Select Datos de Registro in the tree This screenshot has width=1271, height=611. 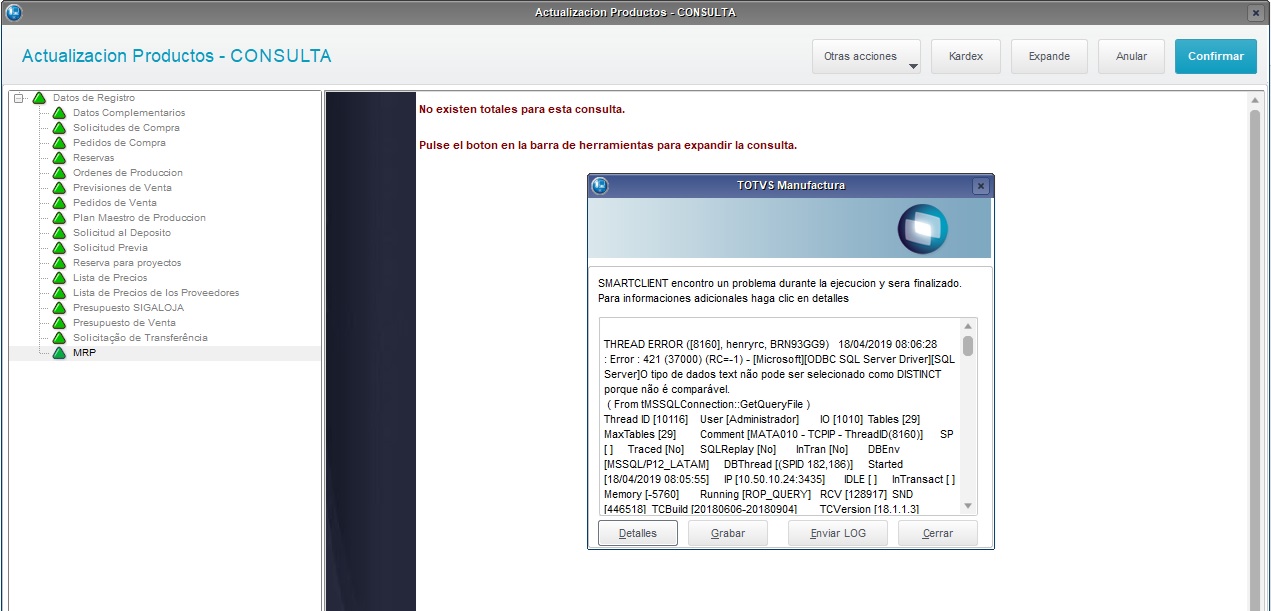pyautogui.click(x=94, y=98)
